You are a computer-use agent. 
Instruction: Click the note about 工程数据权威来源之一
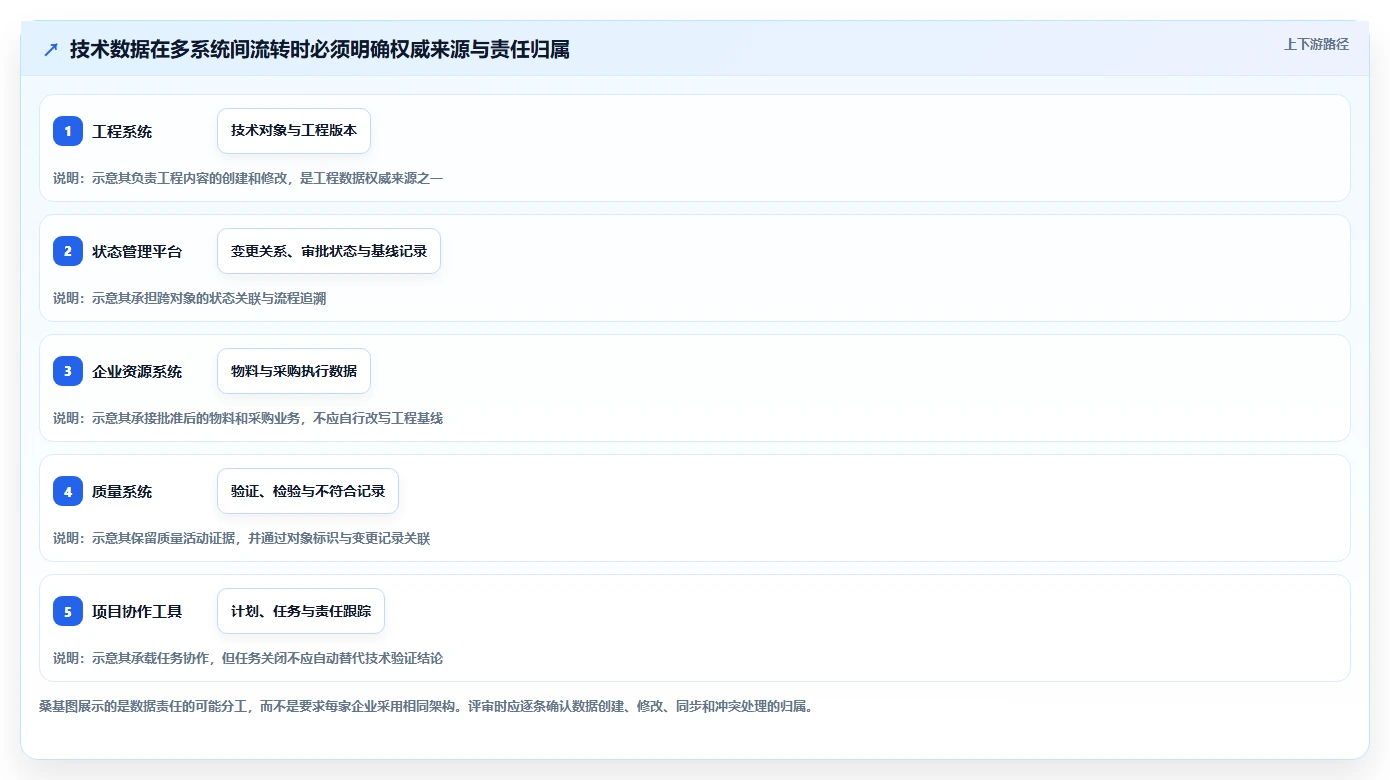[x=248, y=178]
